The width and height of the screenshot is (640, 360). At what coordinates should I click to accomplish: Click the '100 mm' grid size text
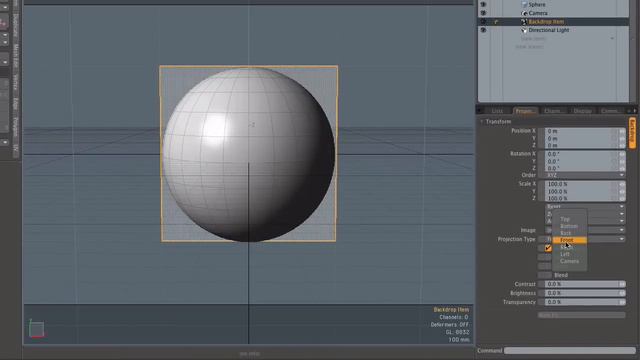tap(459, 340)
